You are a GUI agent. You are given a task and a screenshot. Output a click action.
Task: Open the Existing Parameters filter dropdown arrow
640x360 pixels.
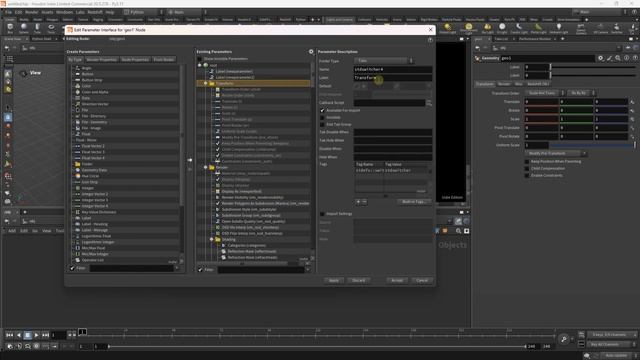tap(307, 269)
